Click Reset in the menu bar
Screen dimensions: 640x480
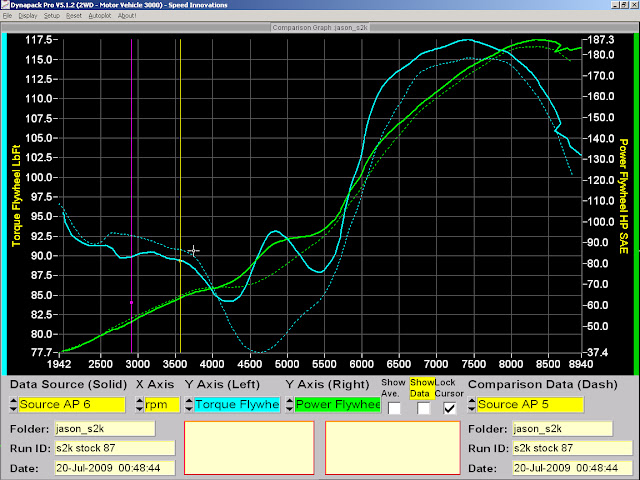click(74, 17)
